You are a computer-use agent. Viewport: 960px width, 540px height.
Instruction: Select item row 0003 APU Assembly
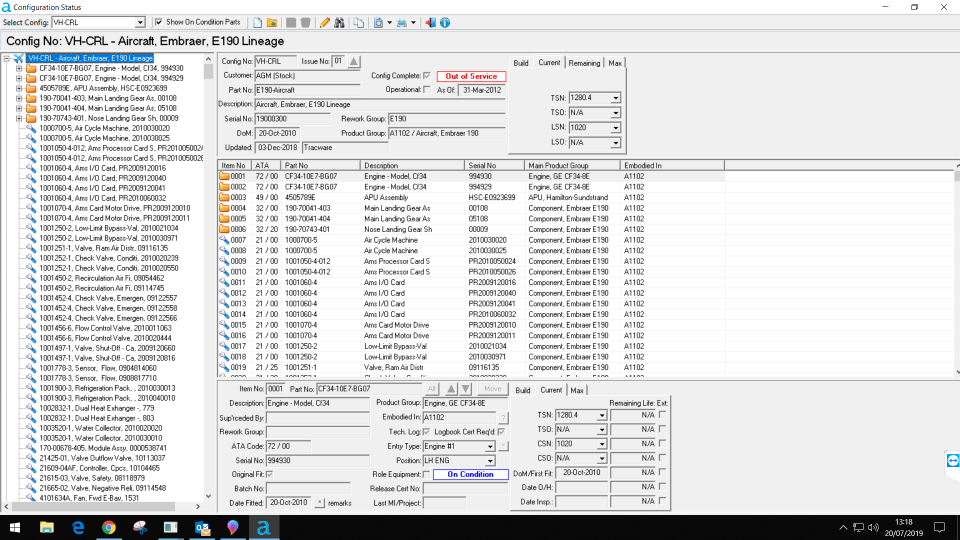(471, 197)
